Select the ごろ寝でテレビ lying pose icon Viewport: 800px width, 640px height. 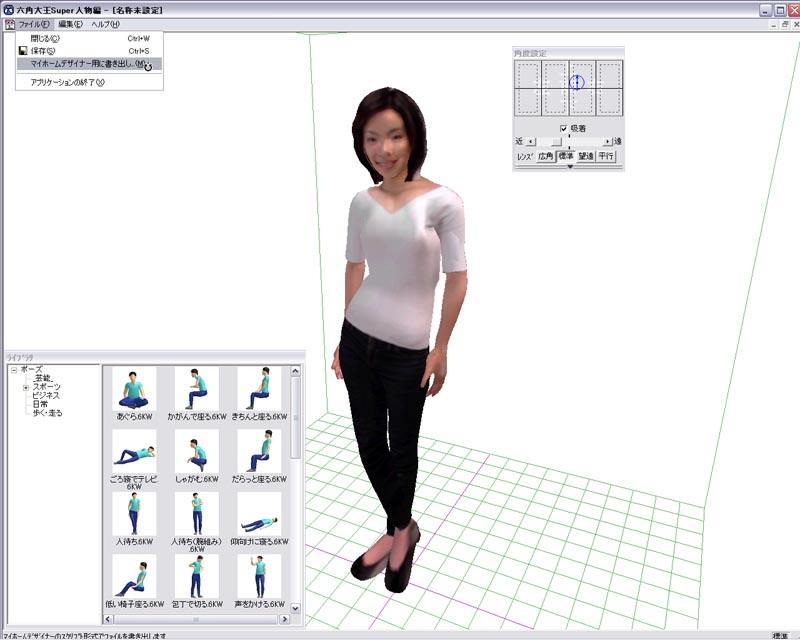click(132, 452)
